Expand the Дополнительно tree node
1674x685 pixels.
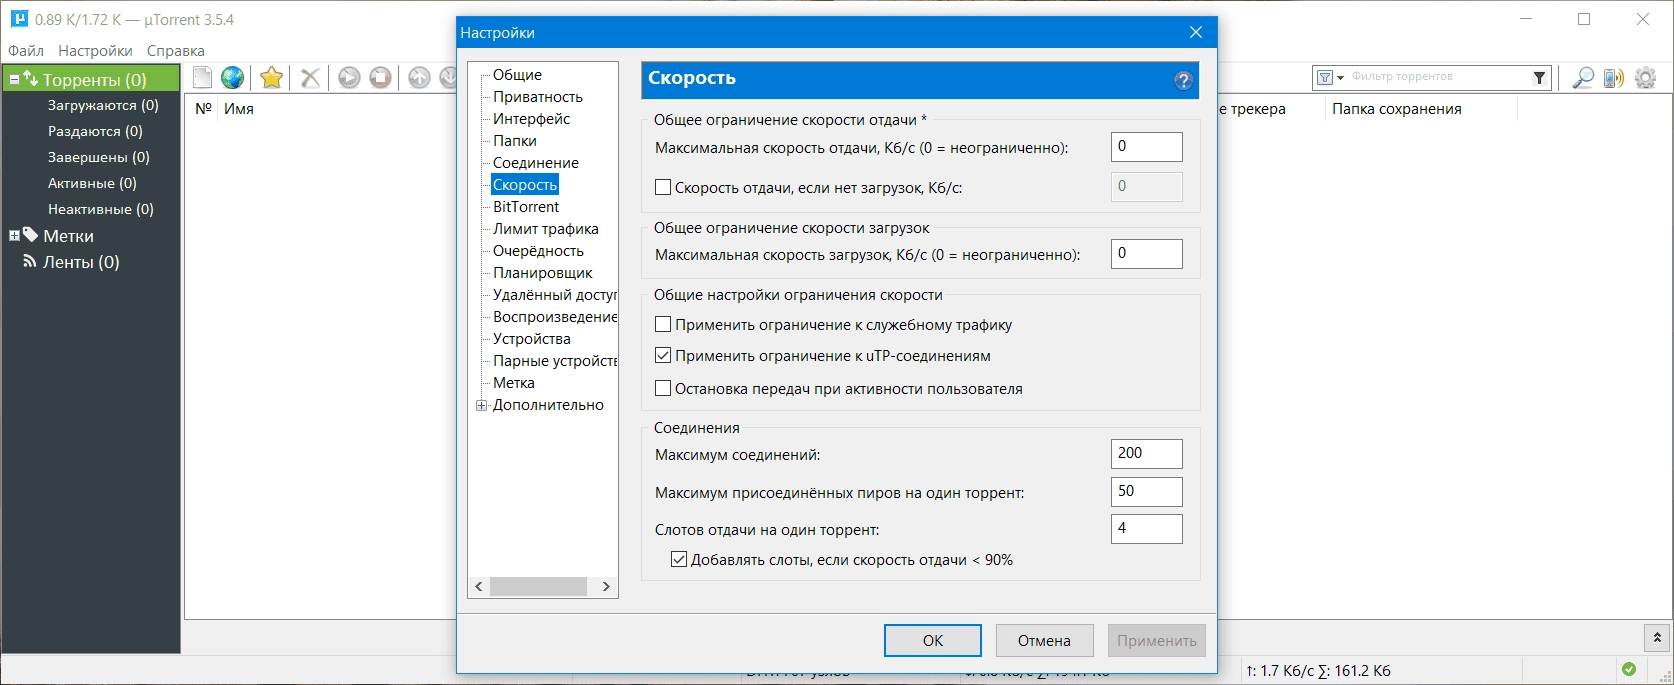[x=482, y=405]
